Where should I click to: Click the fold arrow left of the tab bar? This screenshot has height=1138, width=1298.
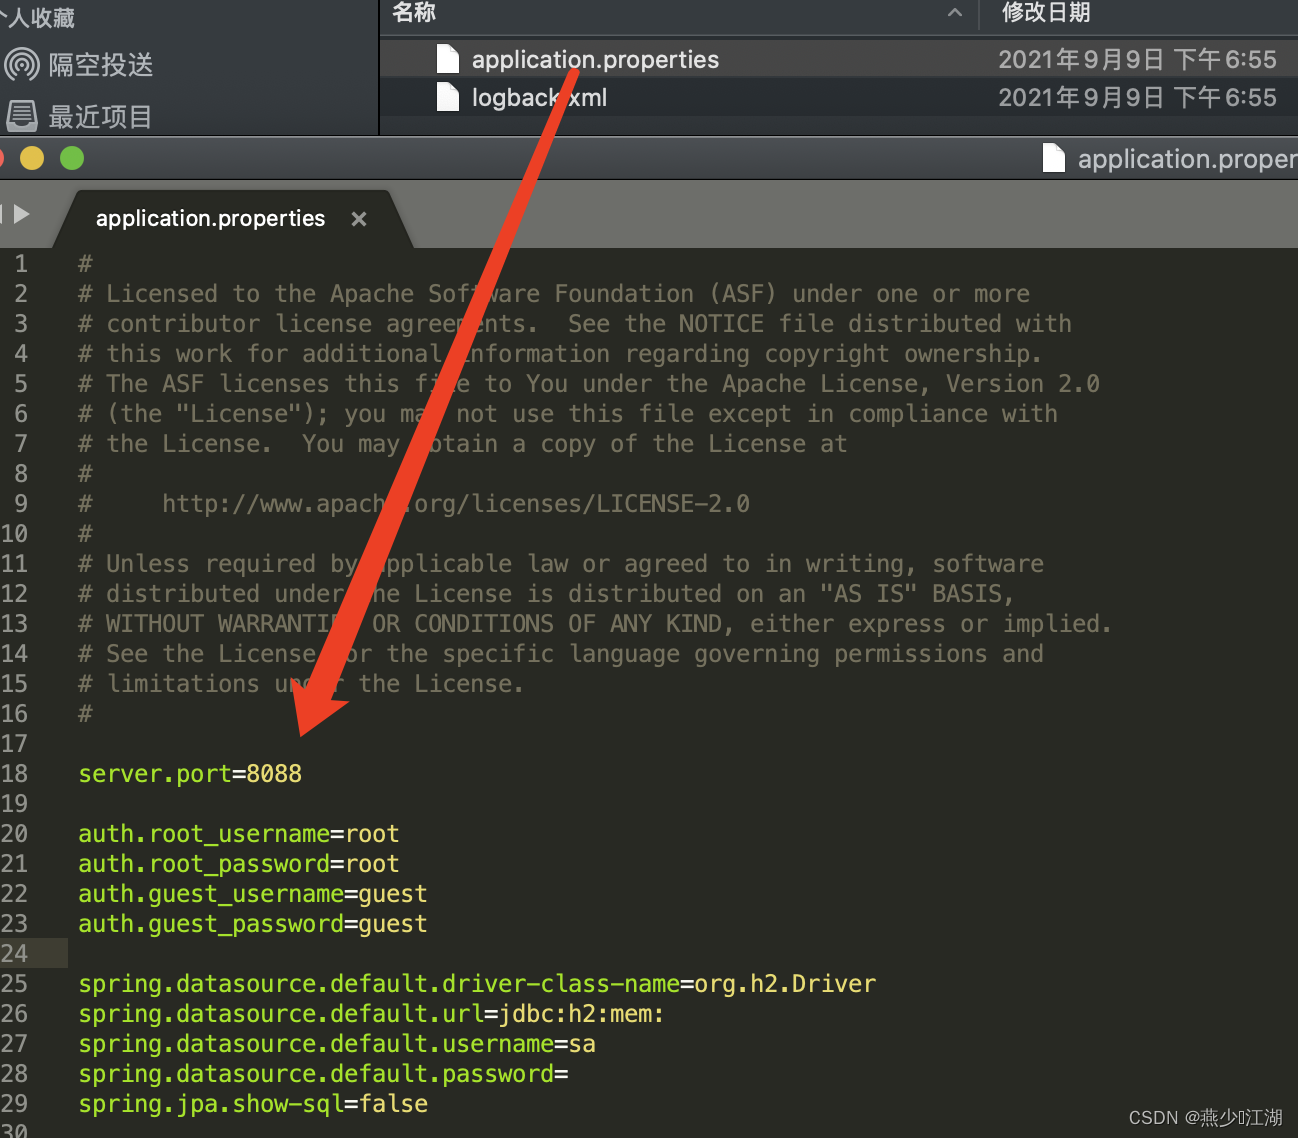pyautogui.click(x=22, y=214)
